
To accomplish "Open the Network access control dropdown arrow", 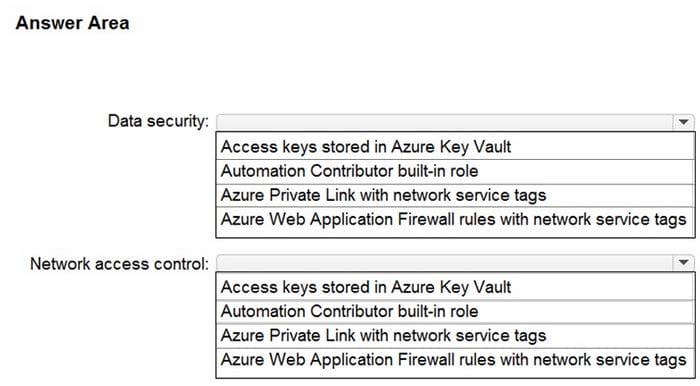I will [683, 262].
